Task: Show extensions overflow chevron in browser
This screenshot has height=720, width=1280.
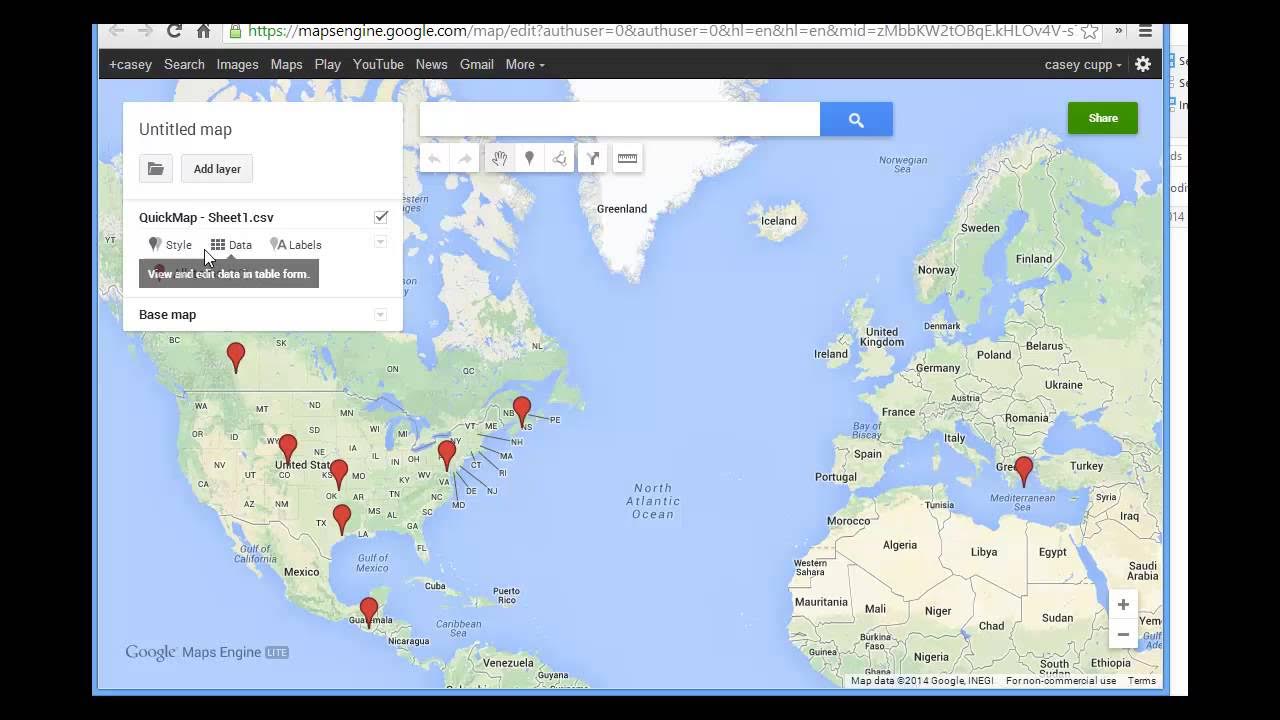Action: [x=1118, y=31]
